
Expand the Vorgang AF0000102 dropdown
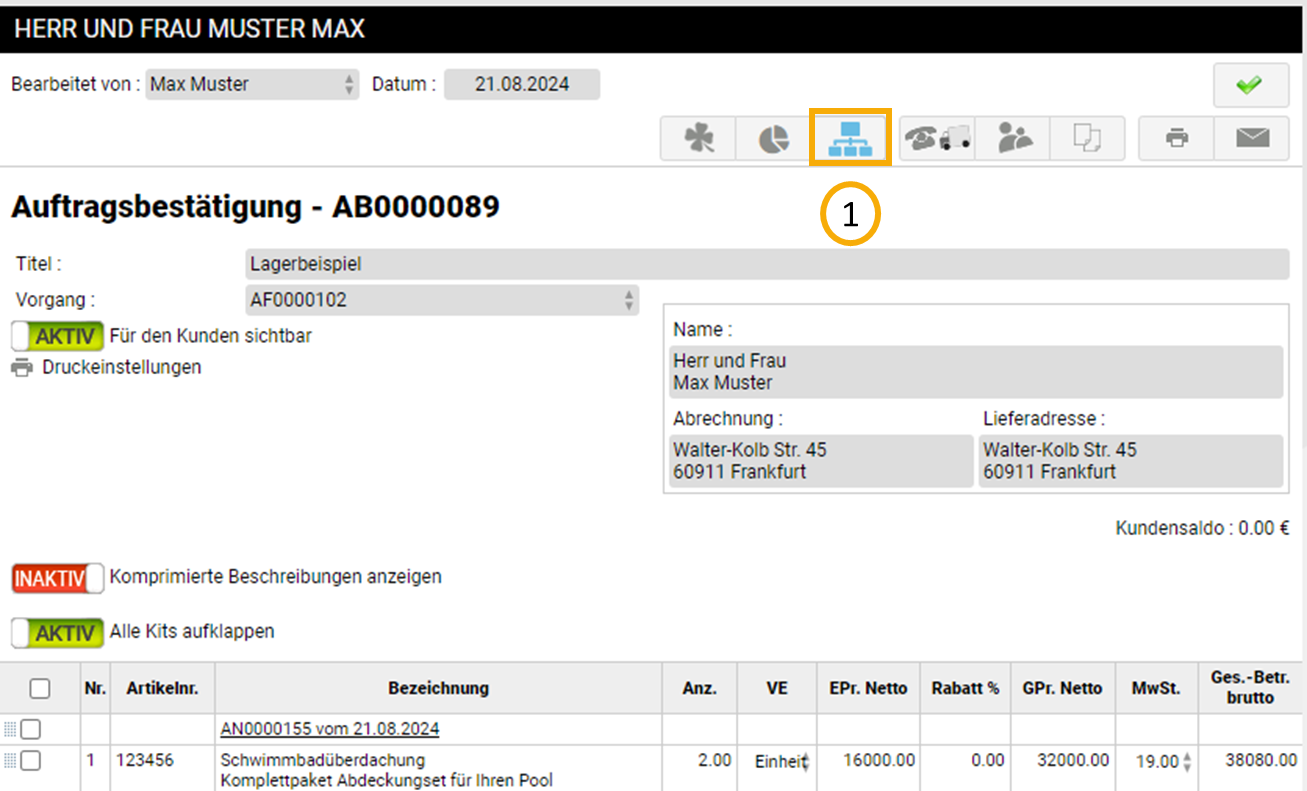[x=441, y=300]
